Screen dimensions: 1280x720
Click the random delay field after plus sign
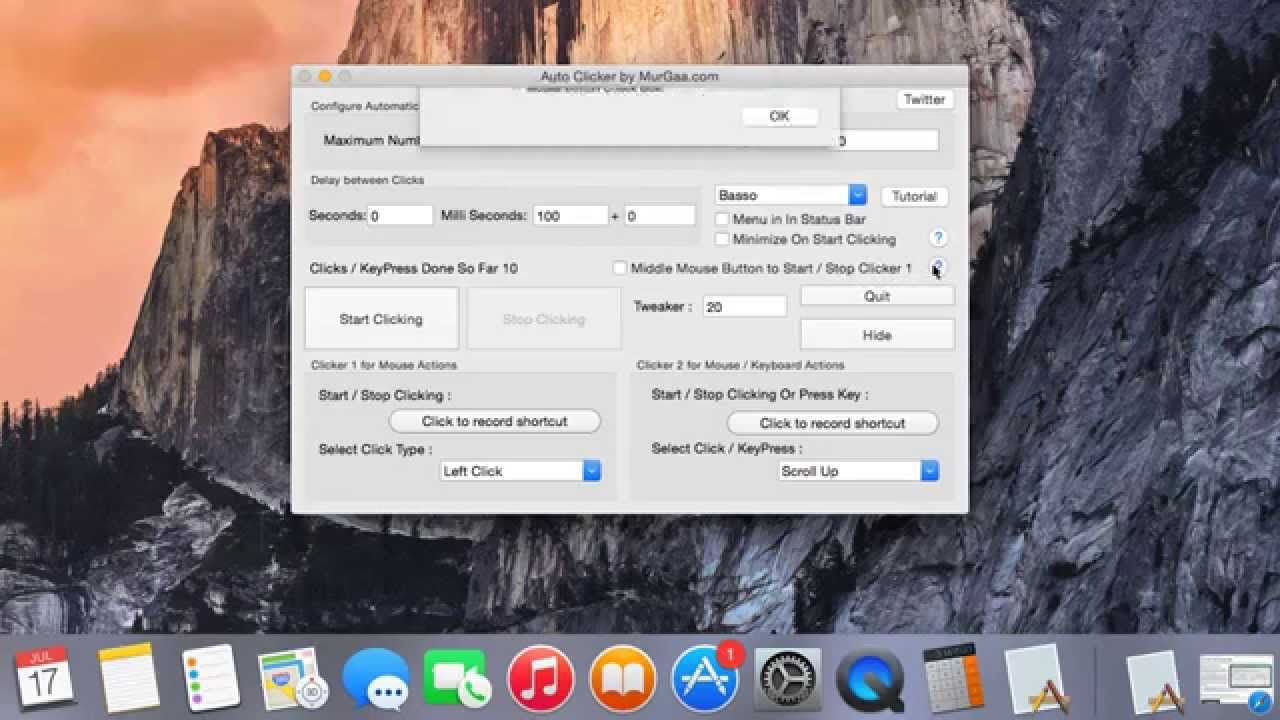point(659,215)
